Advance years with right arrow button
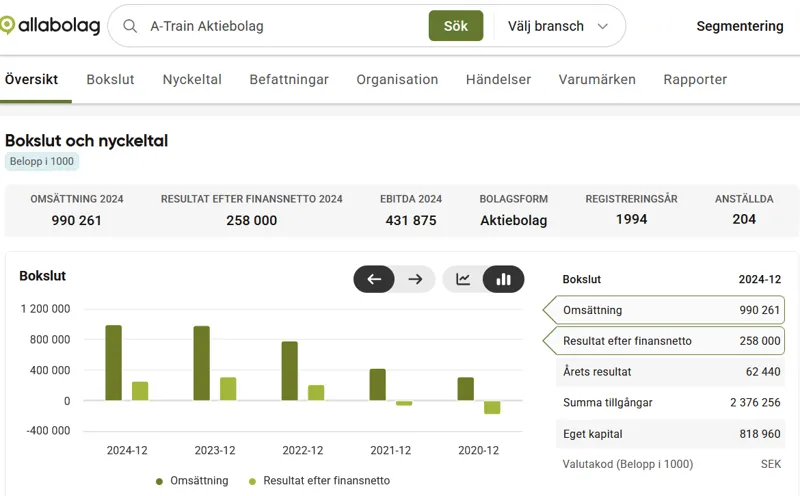The width and height of the screenshot is (800, 496). (415, 279)
